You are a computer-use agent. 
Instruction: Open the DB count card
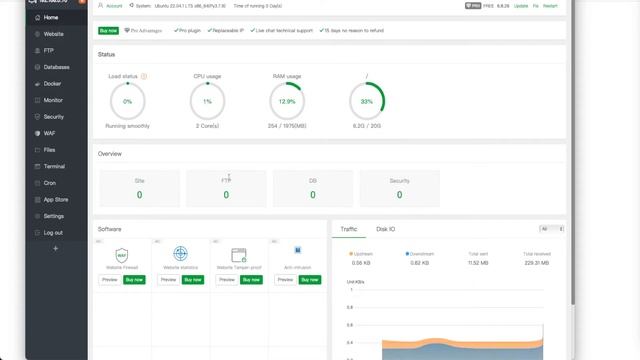click(x=313, y=188)
